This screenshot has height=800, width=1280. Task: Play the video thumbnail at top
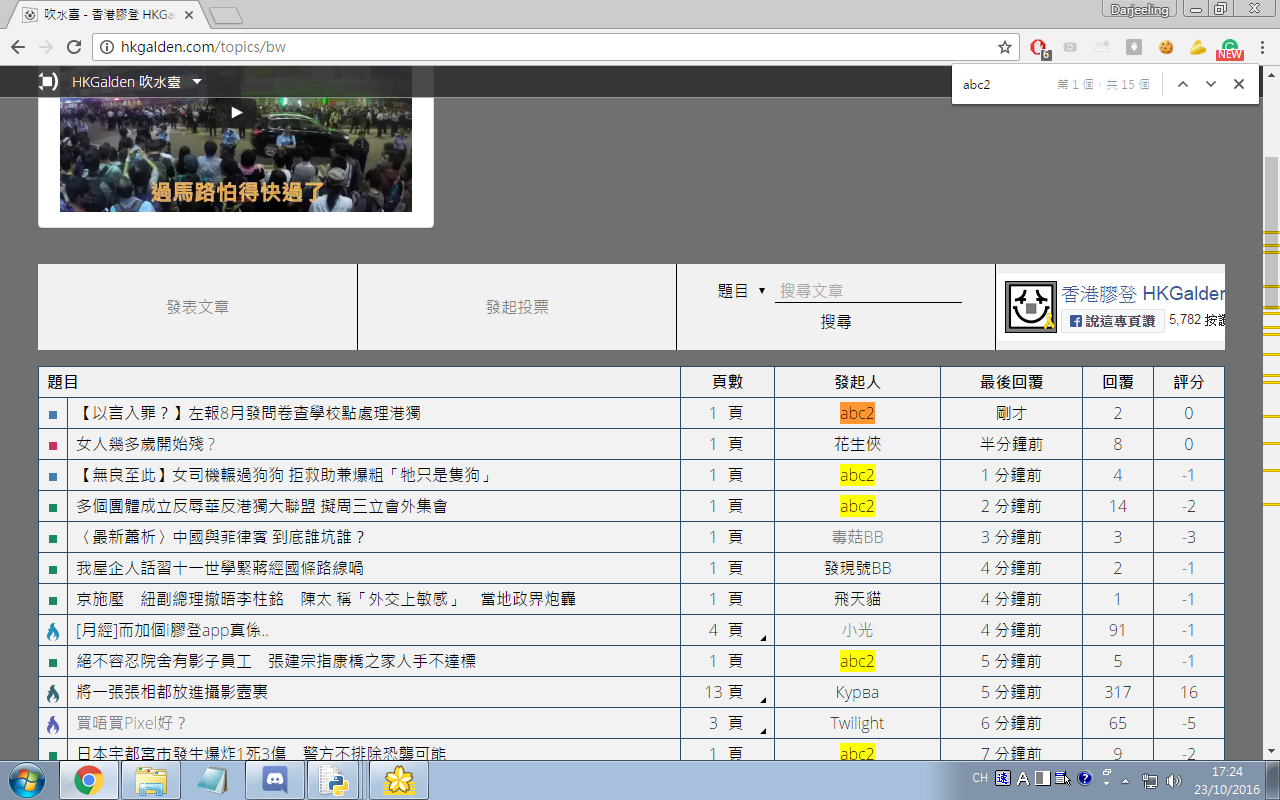pyautogui.click(x=236, y=113)
